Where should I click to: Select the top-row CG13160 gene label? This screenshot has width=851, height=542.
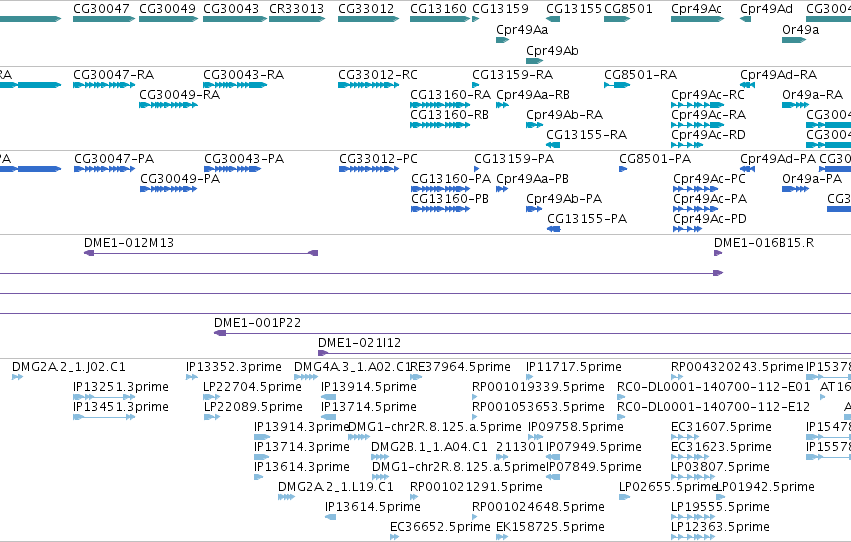click(x=439, y=9)
